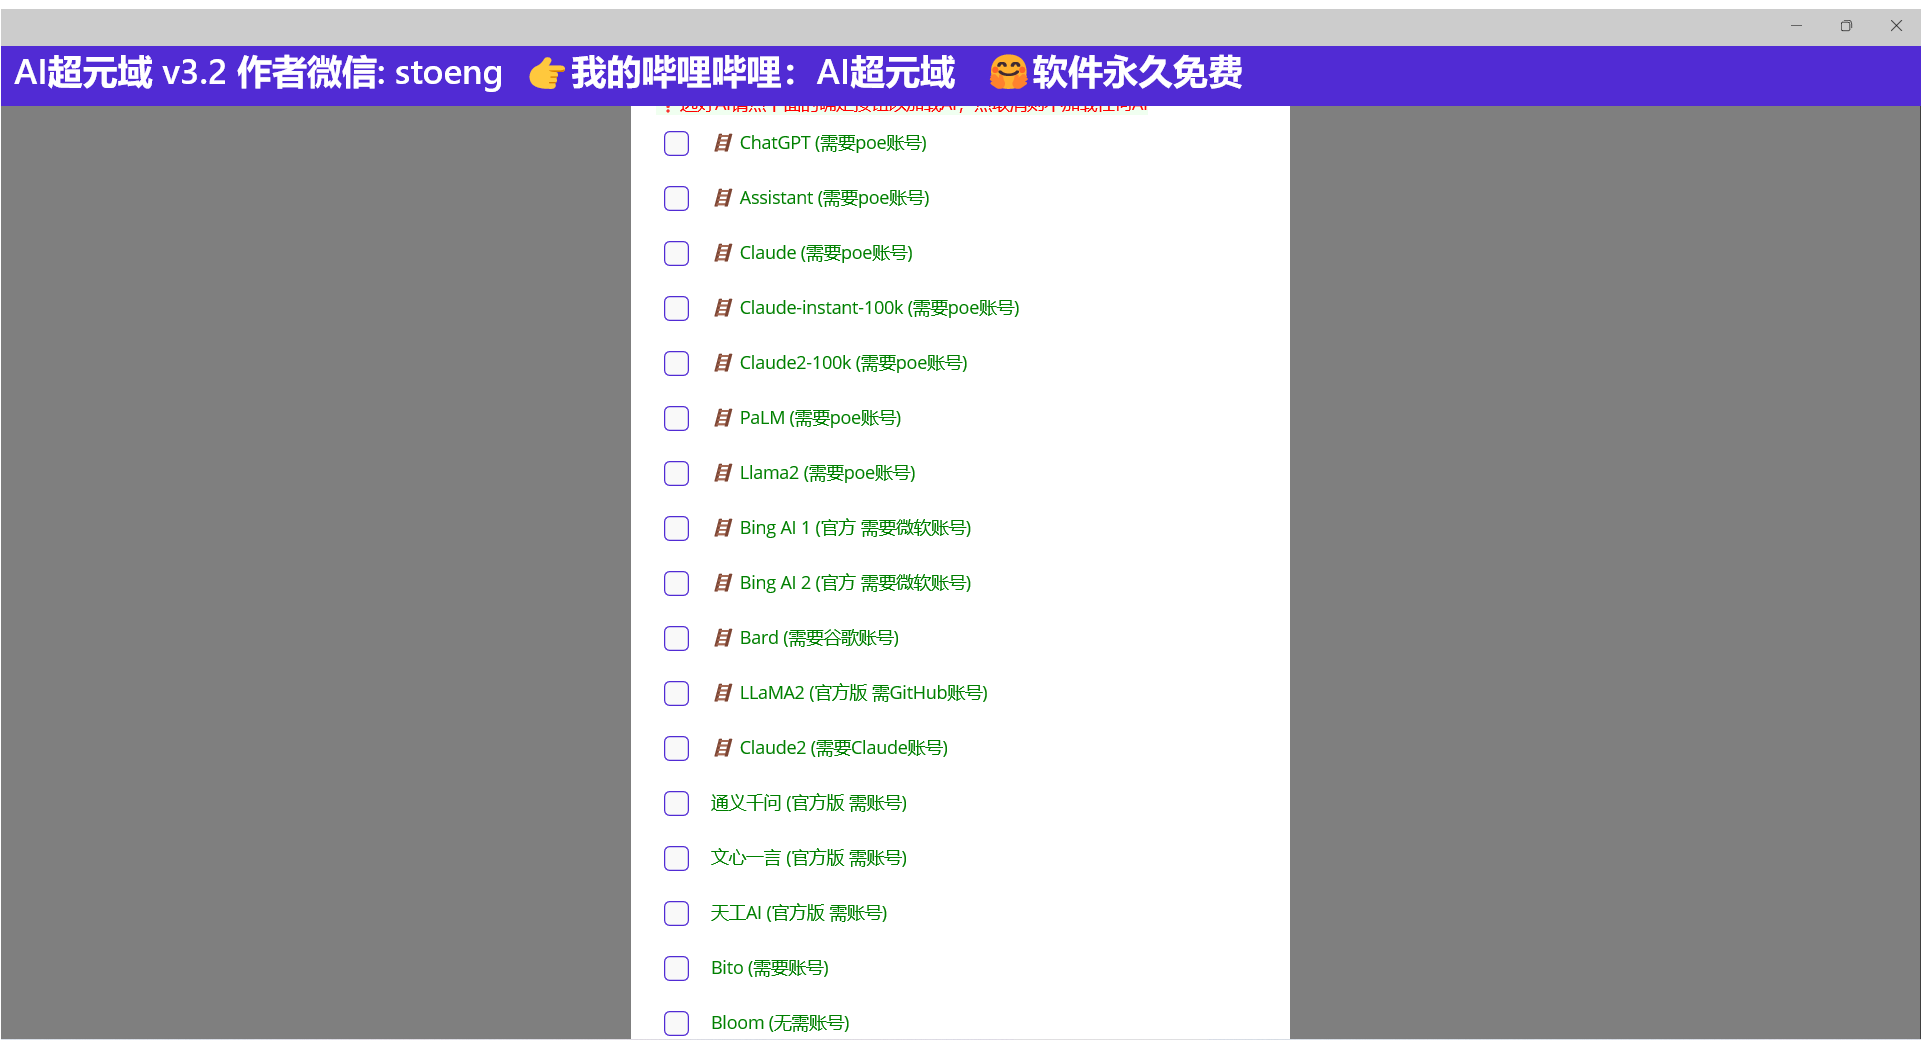The width and height of the screenshot is (1922, 1040).
Task: Click the ladder icon next to Claude
Action: (722, 253)
